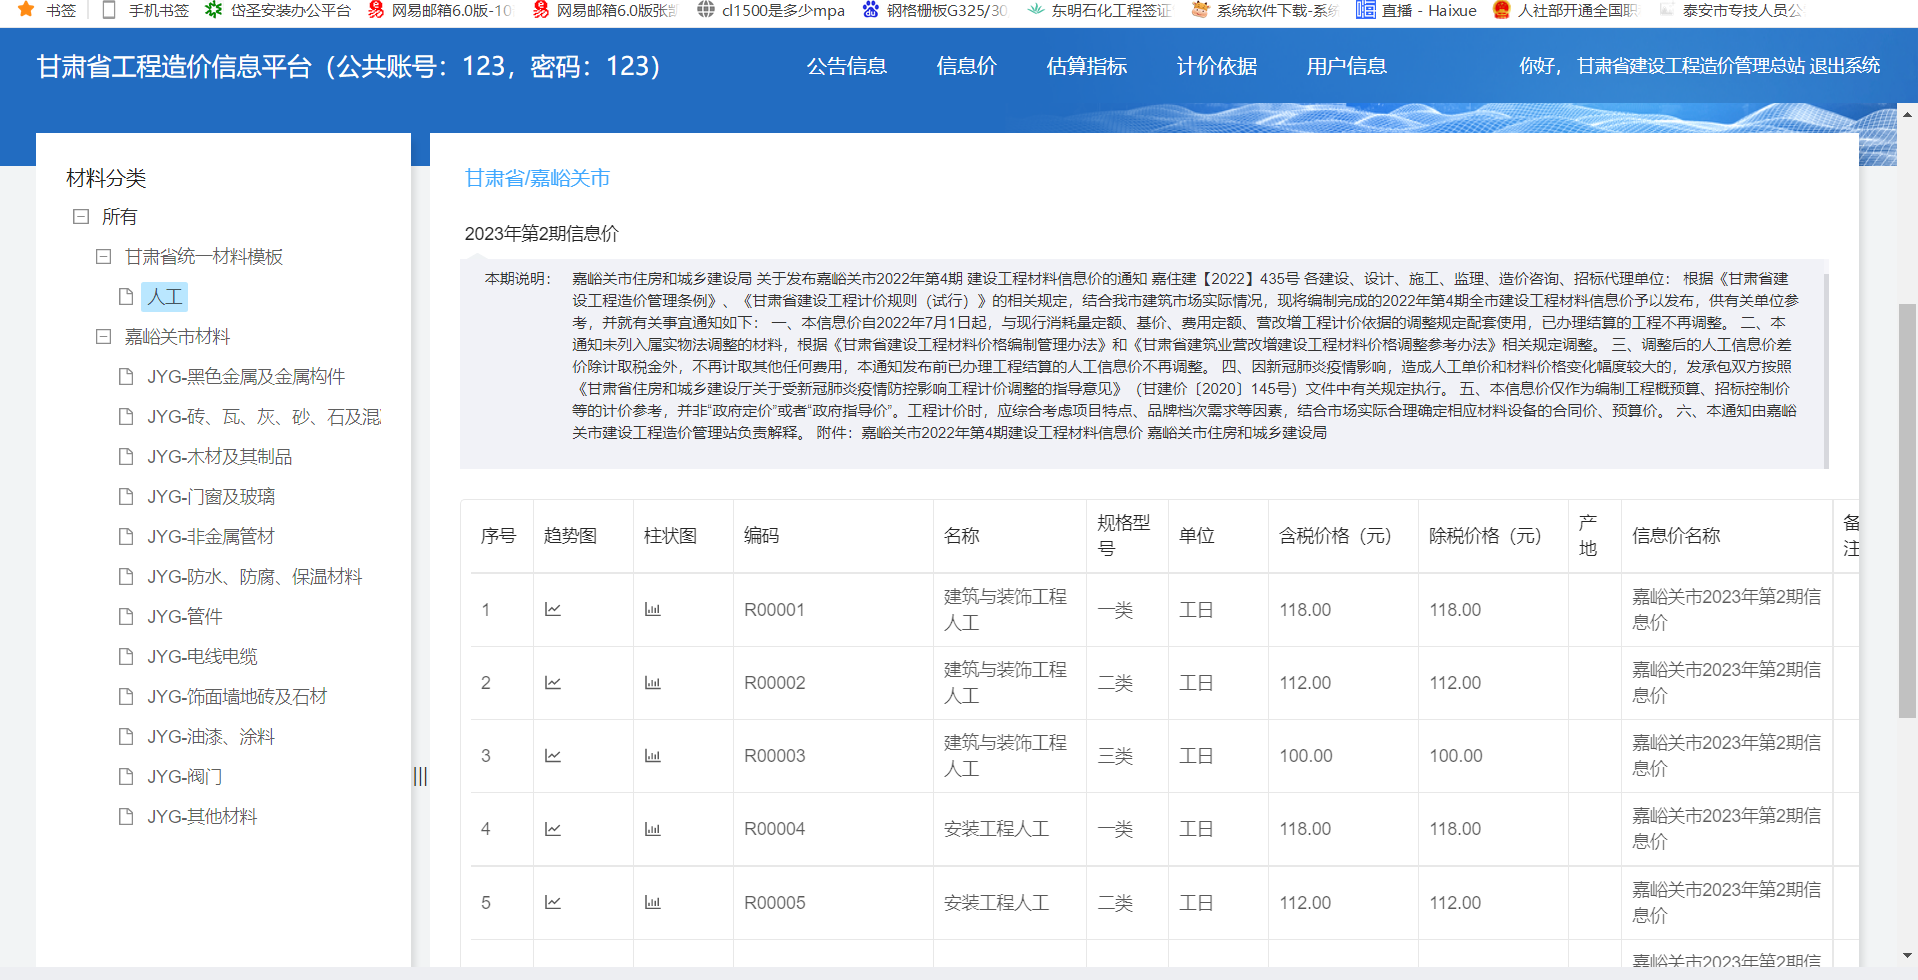Image resolution: width=1918 pixels, height=980 pixels.
Task: Open the 用户信息 menu
Action: [x=1347, y=66]
